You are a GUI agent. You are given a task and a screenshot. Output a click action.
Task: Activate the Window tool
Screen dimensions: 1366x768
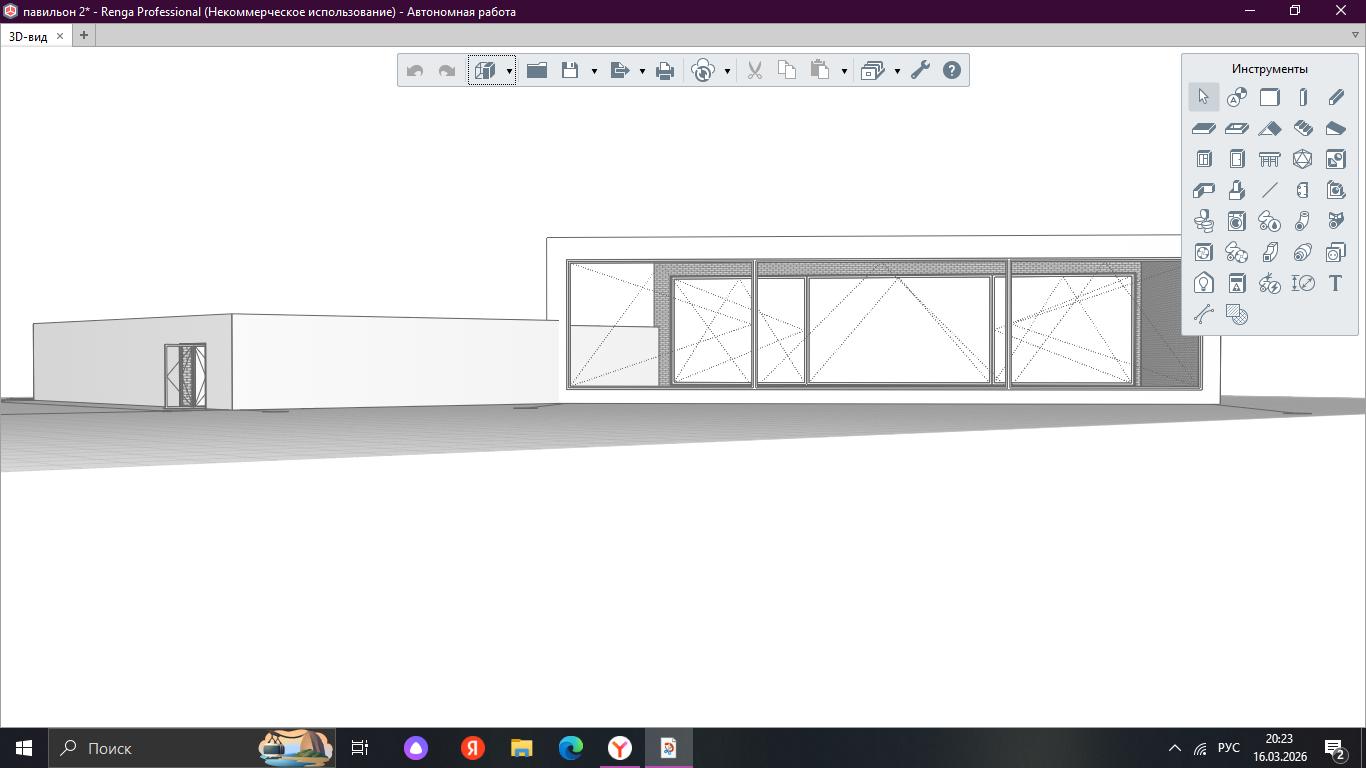pos(1204,159)
